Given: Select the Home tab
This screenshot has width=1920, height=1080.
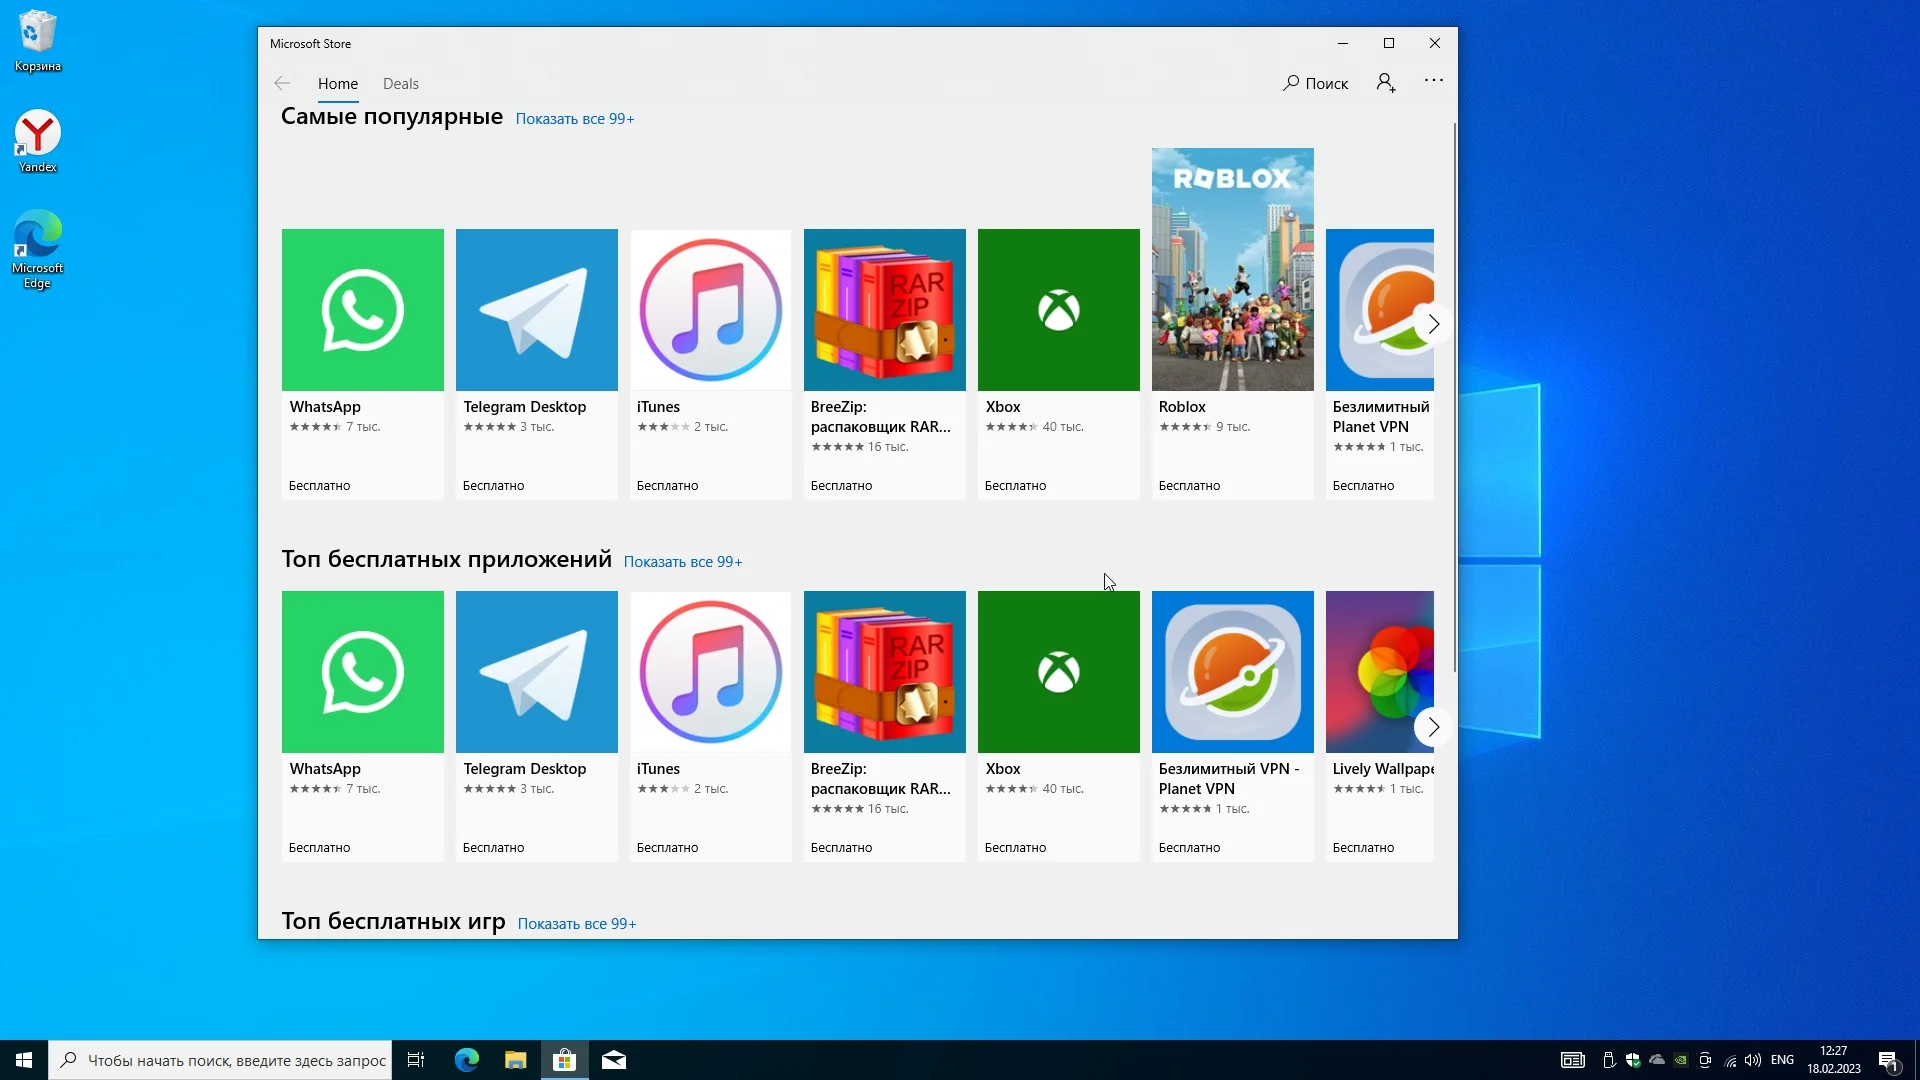Looking at the screenshot, I should tap(338, 84).
